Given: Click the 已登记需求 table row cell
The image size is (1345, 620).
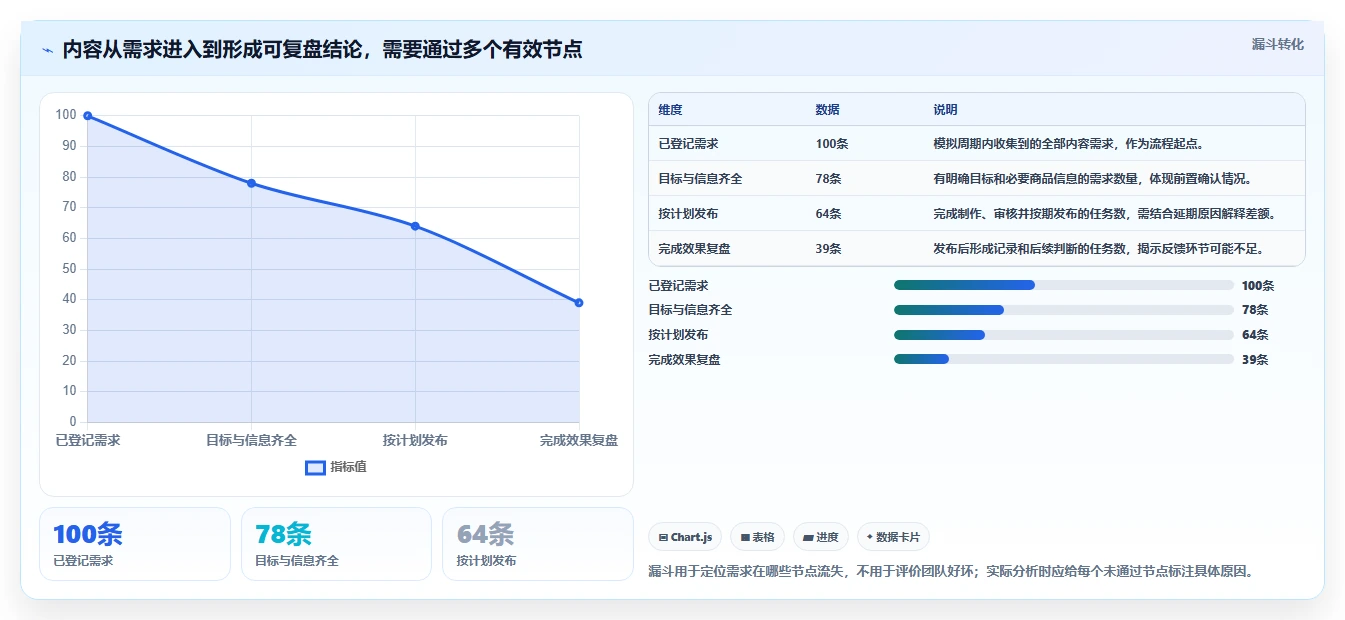Looking at the screenshot, I should click(x=689, y=144).
